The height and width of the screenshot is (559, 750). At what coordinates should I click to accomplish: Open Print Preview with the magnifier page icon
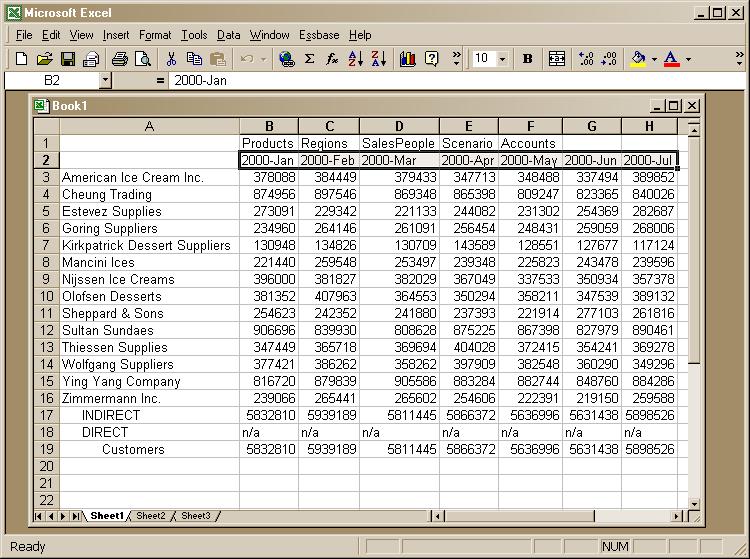coord(143,59)
